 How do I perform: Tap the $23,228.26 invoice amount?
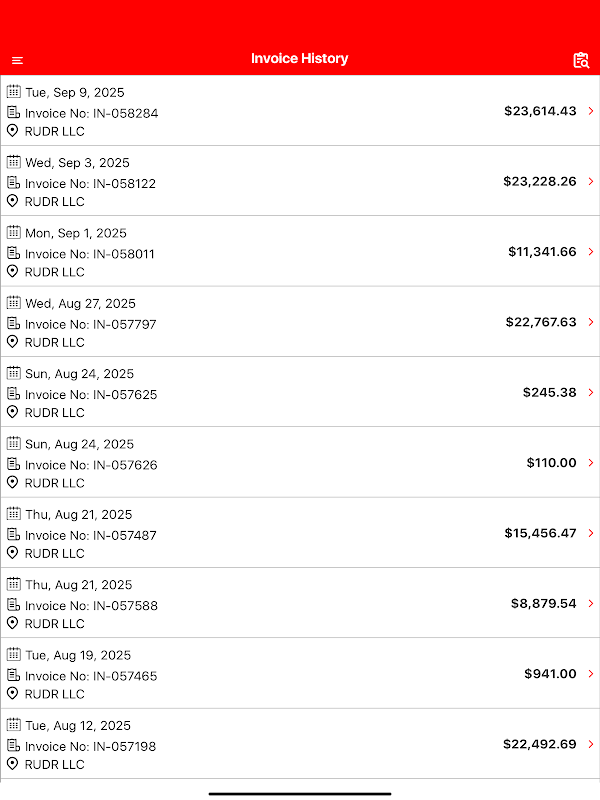(x=540, y=182)
